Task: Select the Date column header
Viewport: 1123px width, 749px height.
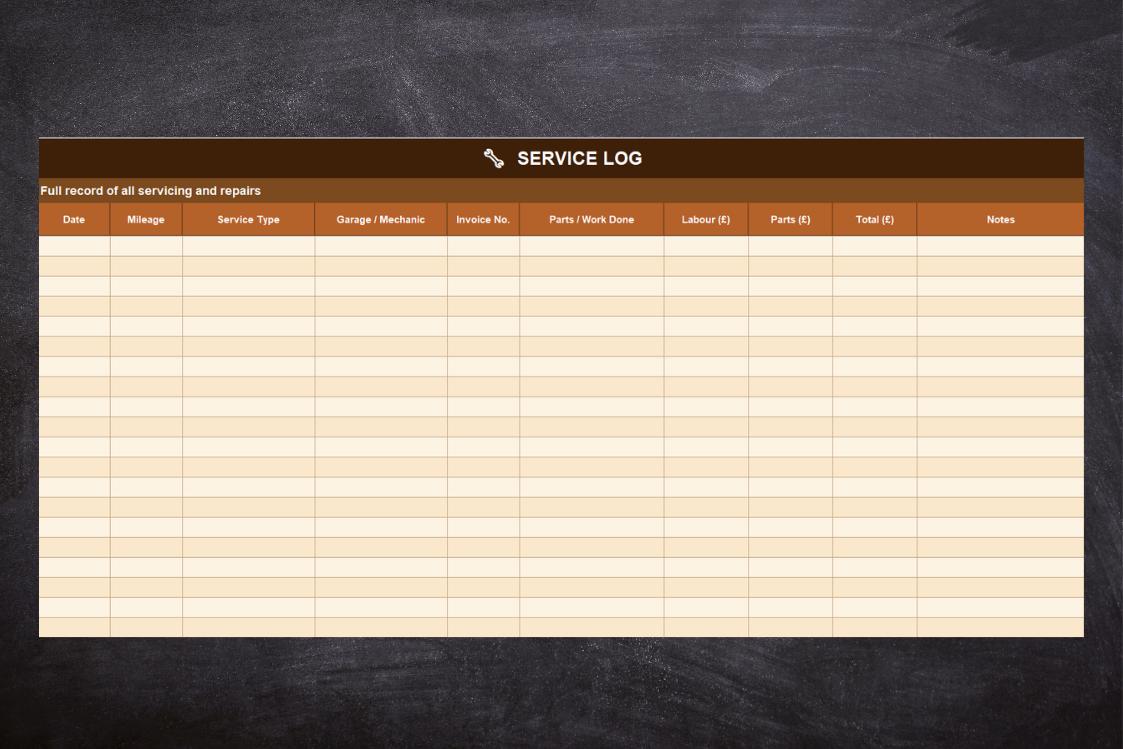Action: pyautogui.click(x=74, y=219)
